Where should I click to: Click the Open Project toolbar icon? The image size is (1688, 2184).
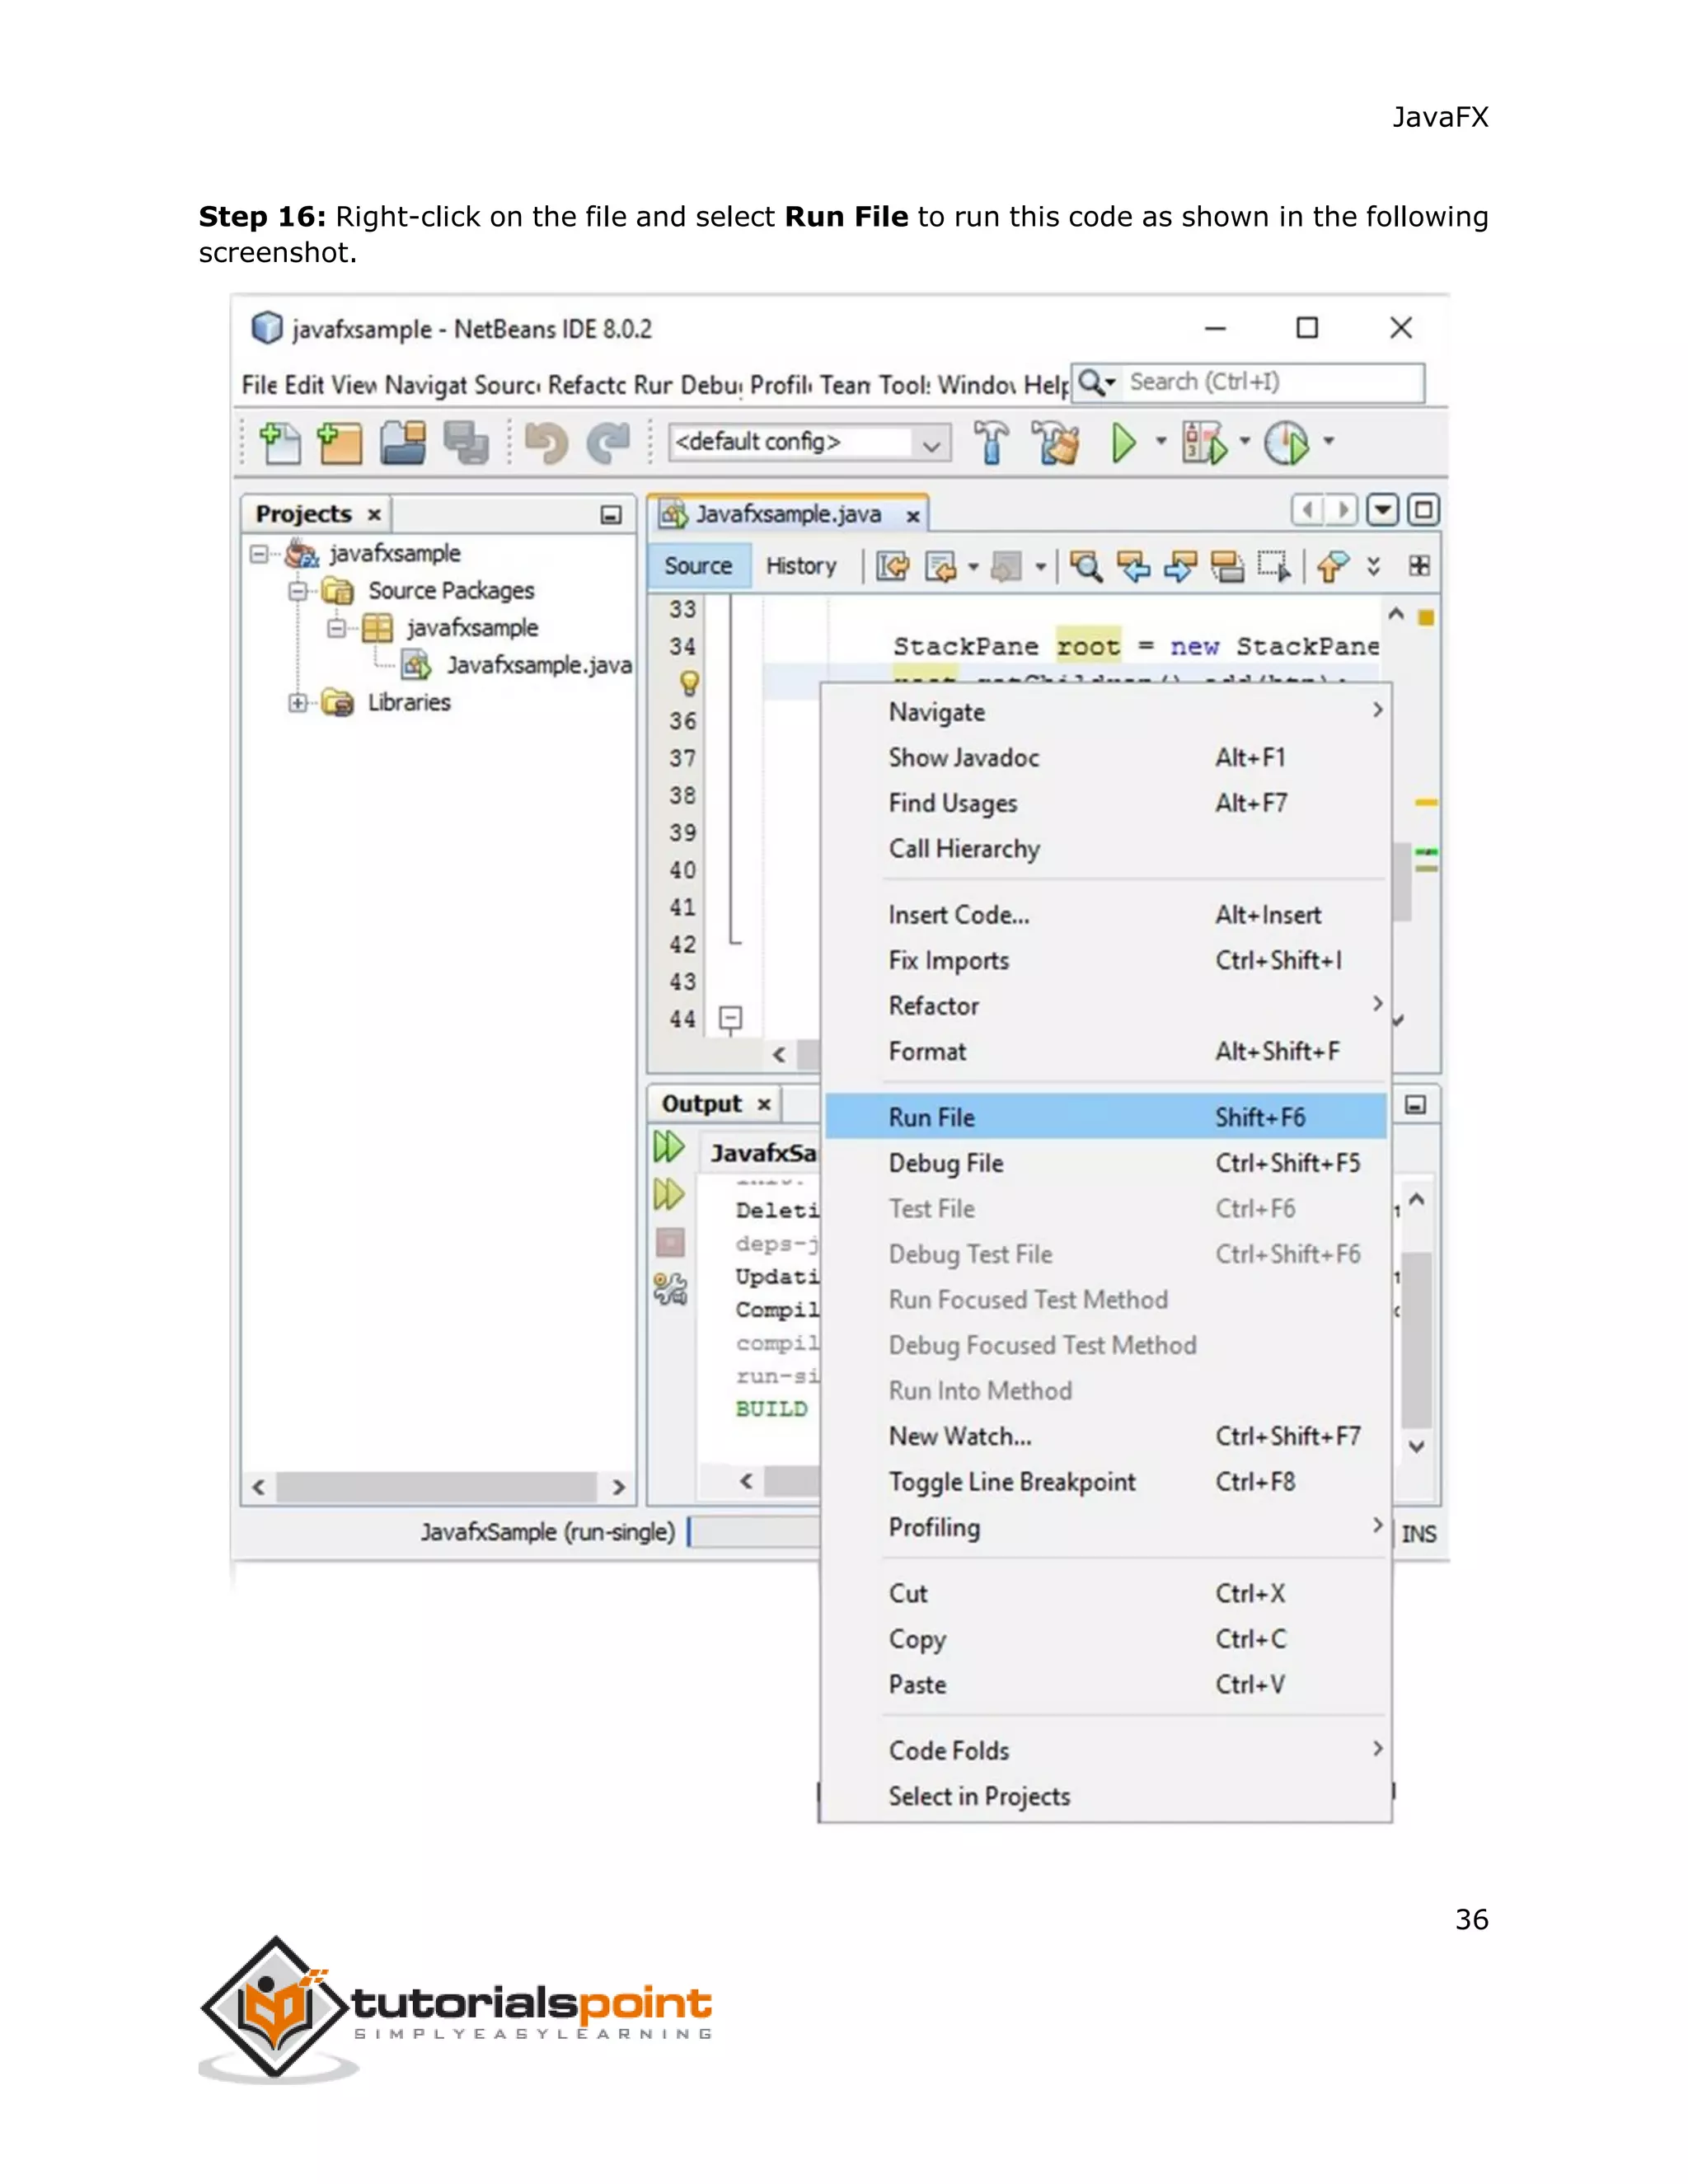tap(403, 443)
